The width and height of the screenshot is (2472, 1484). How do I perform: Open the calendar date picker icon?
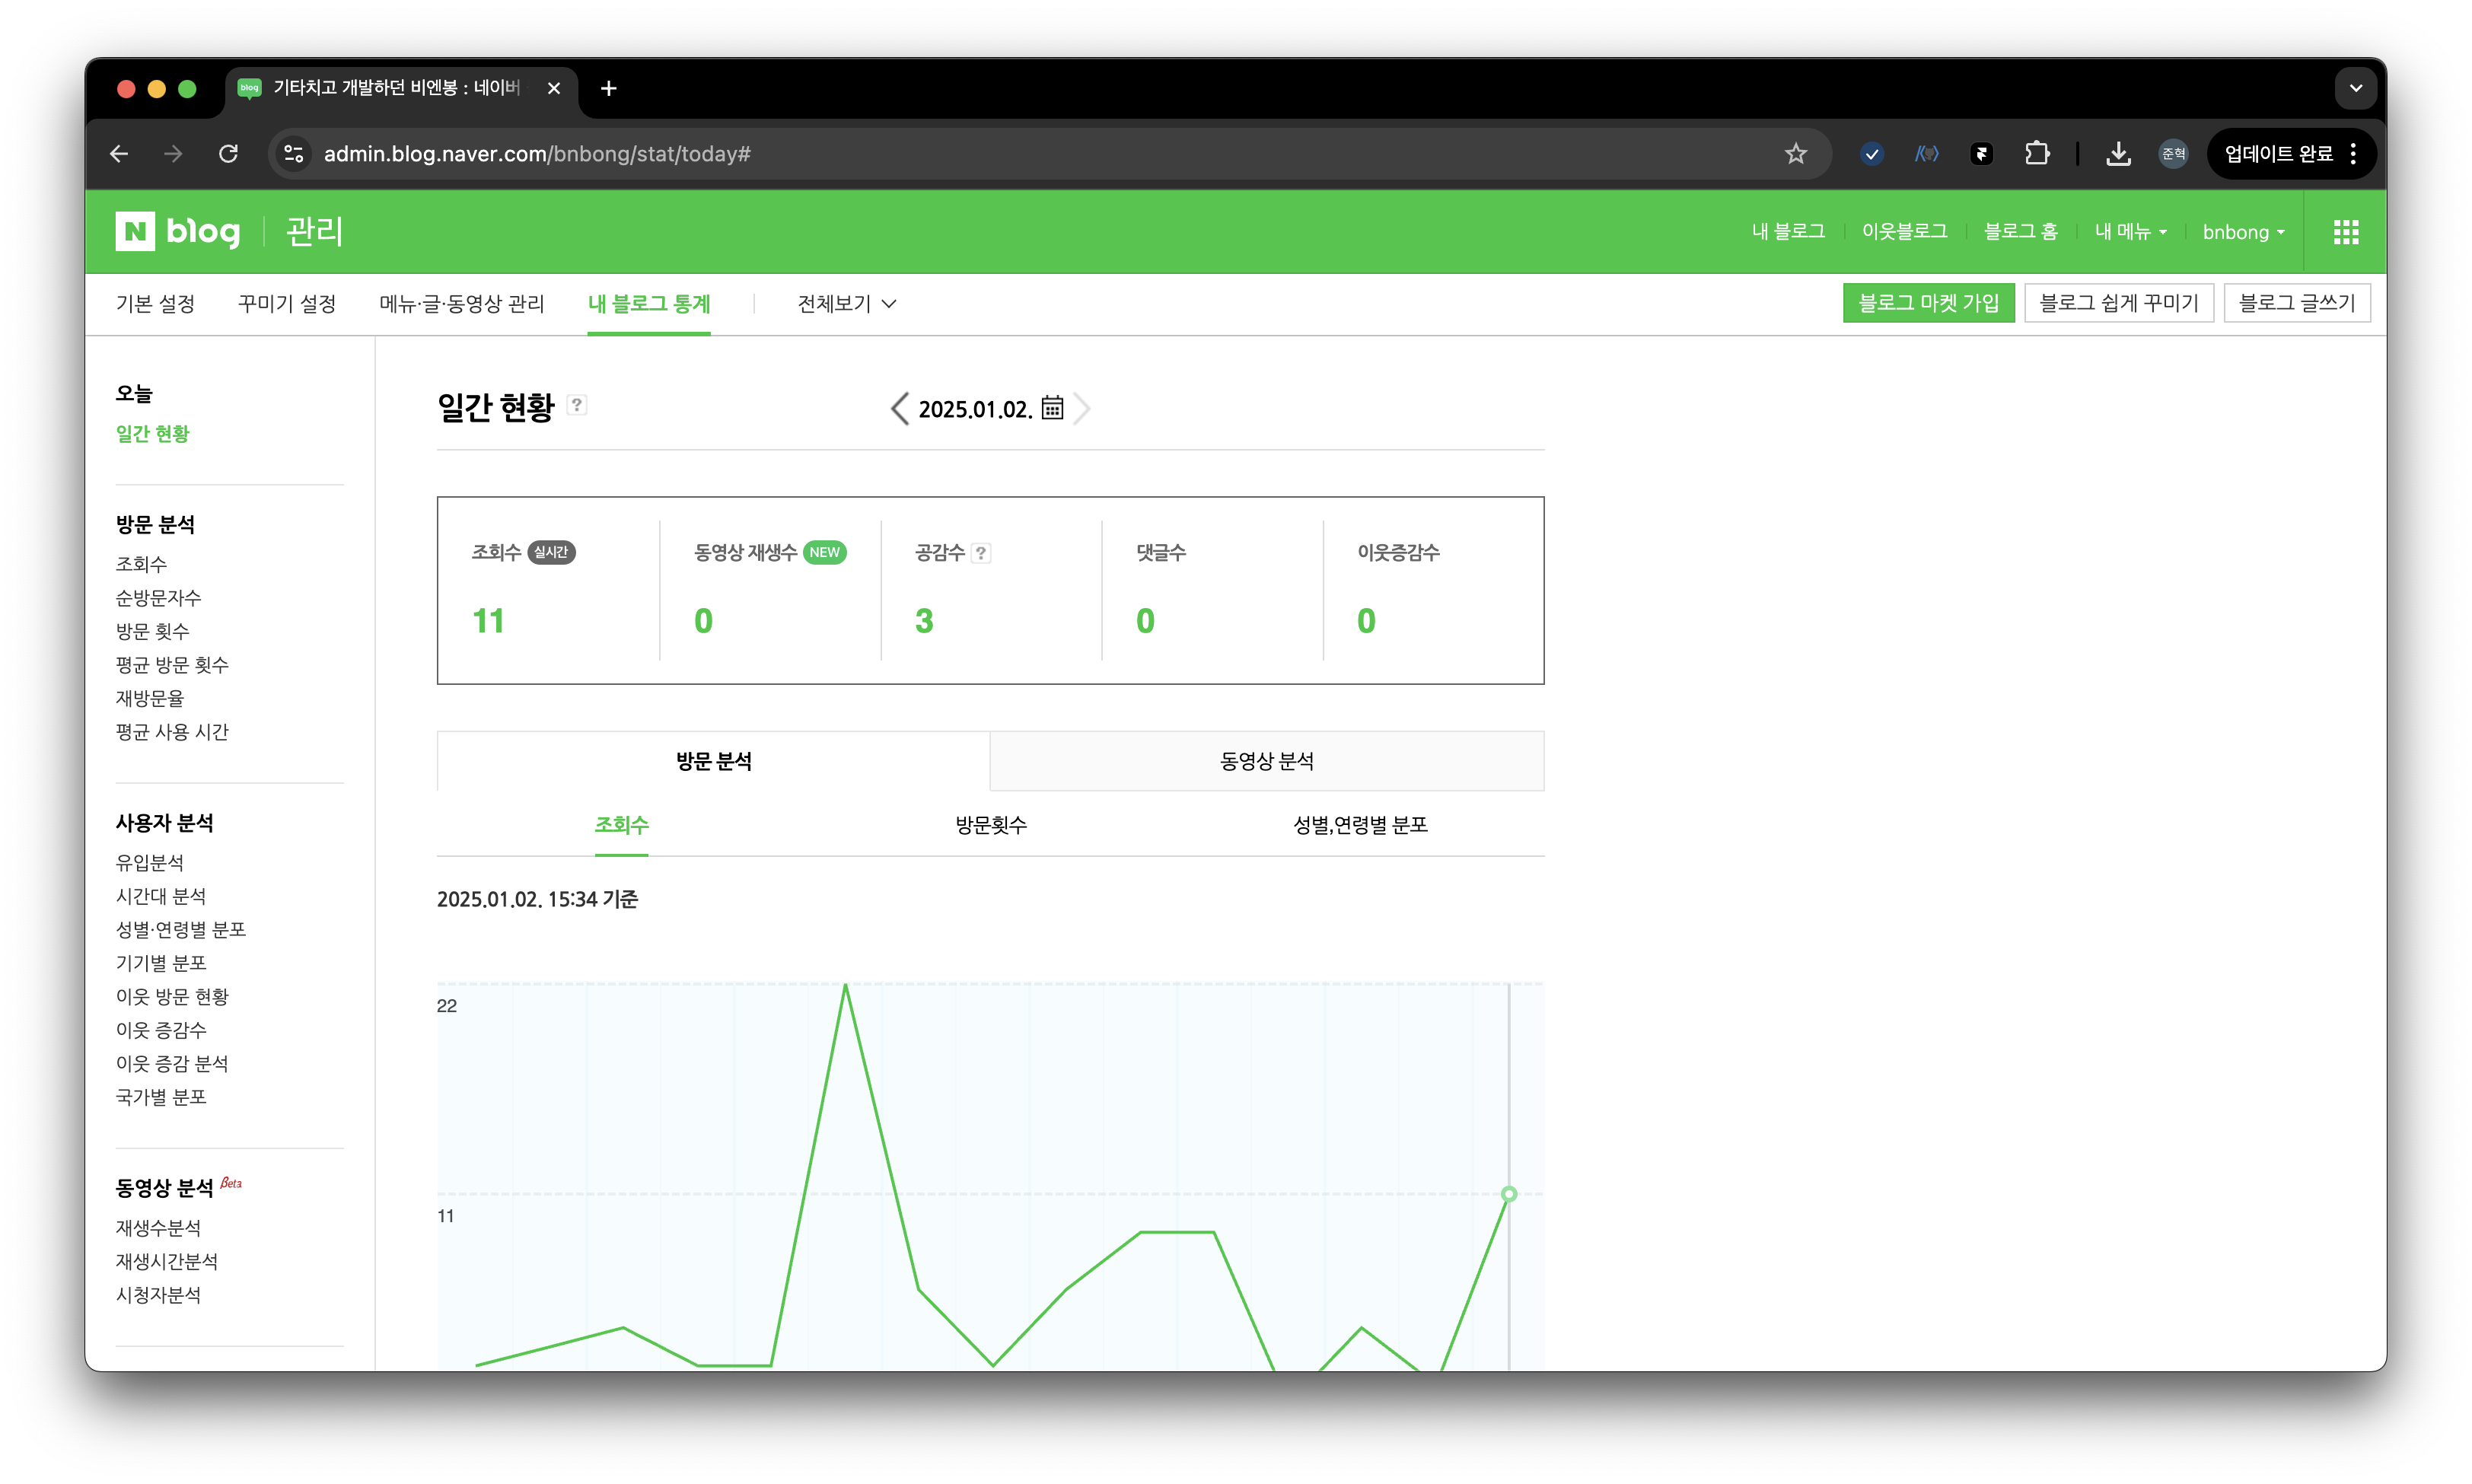click(x=1052, y=408)
